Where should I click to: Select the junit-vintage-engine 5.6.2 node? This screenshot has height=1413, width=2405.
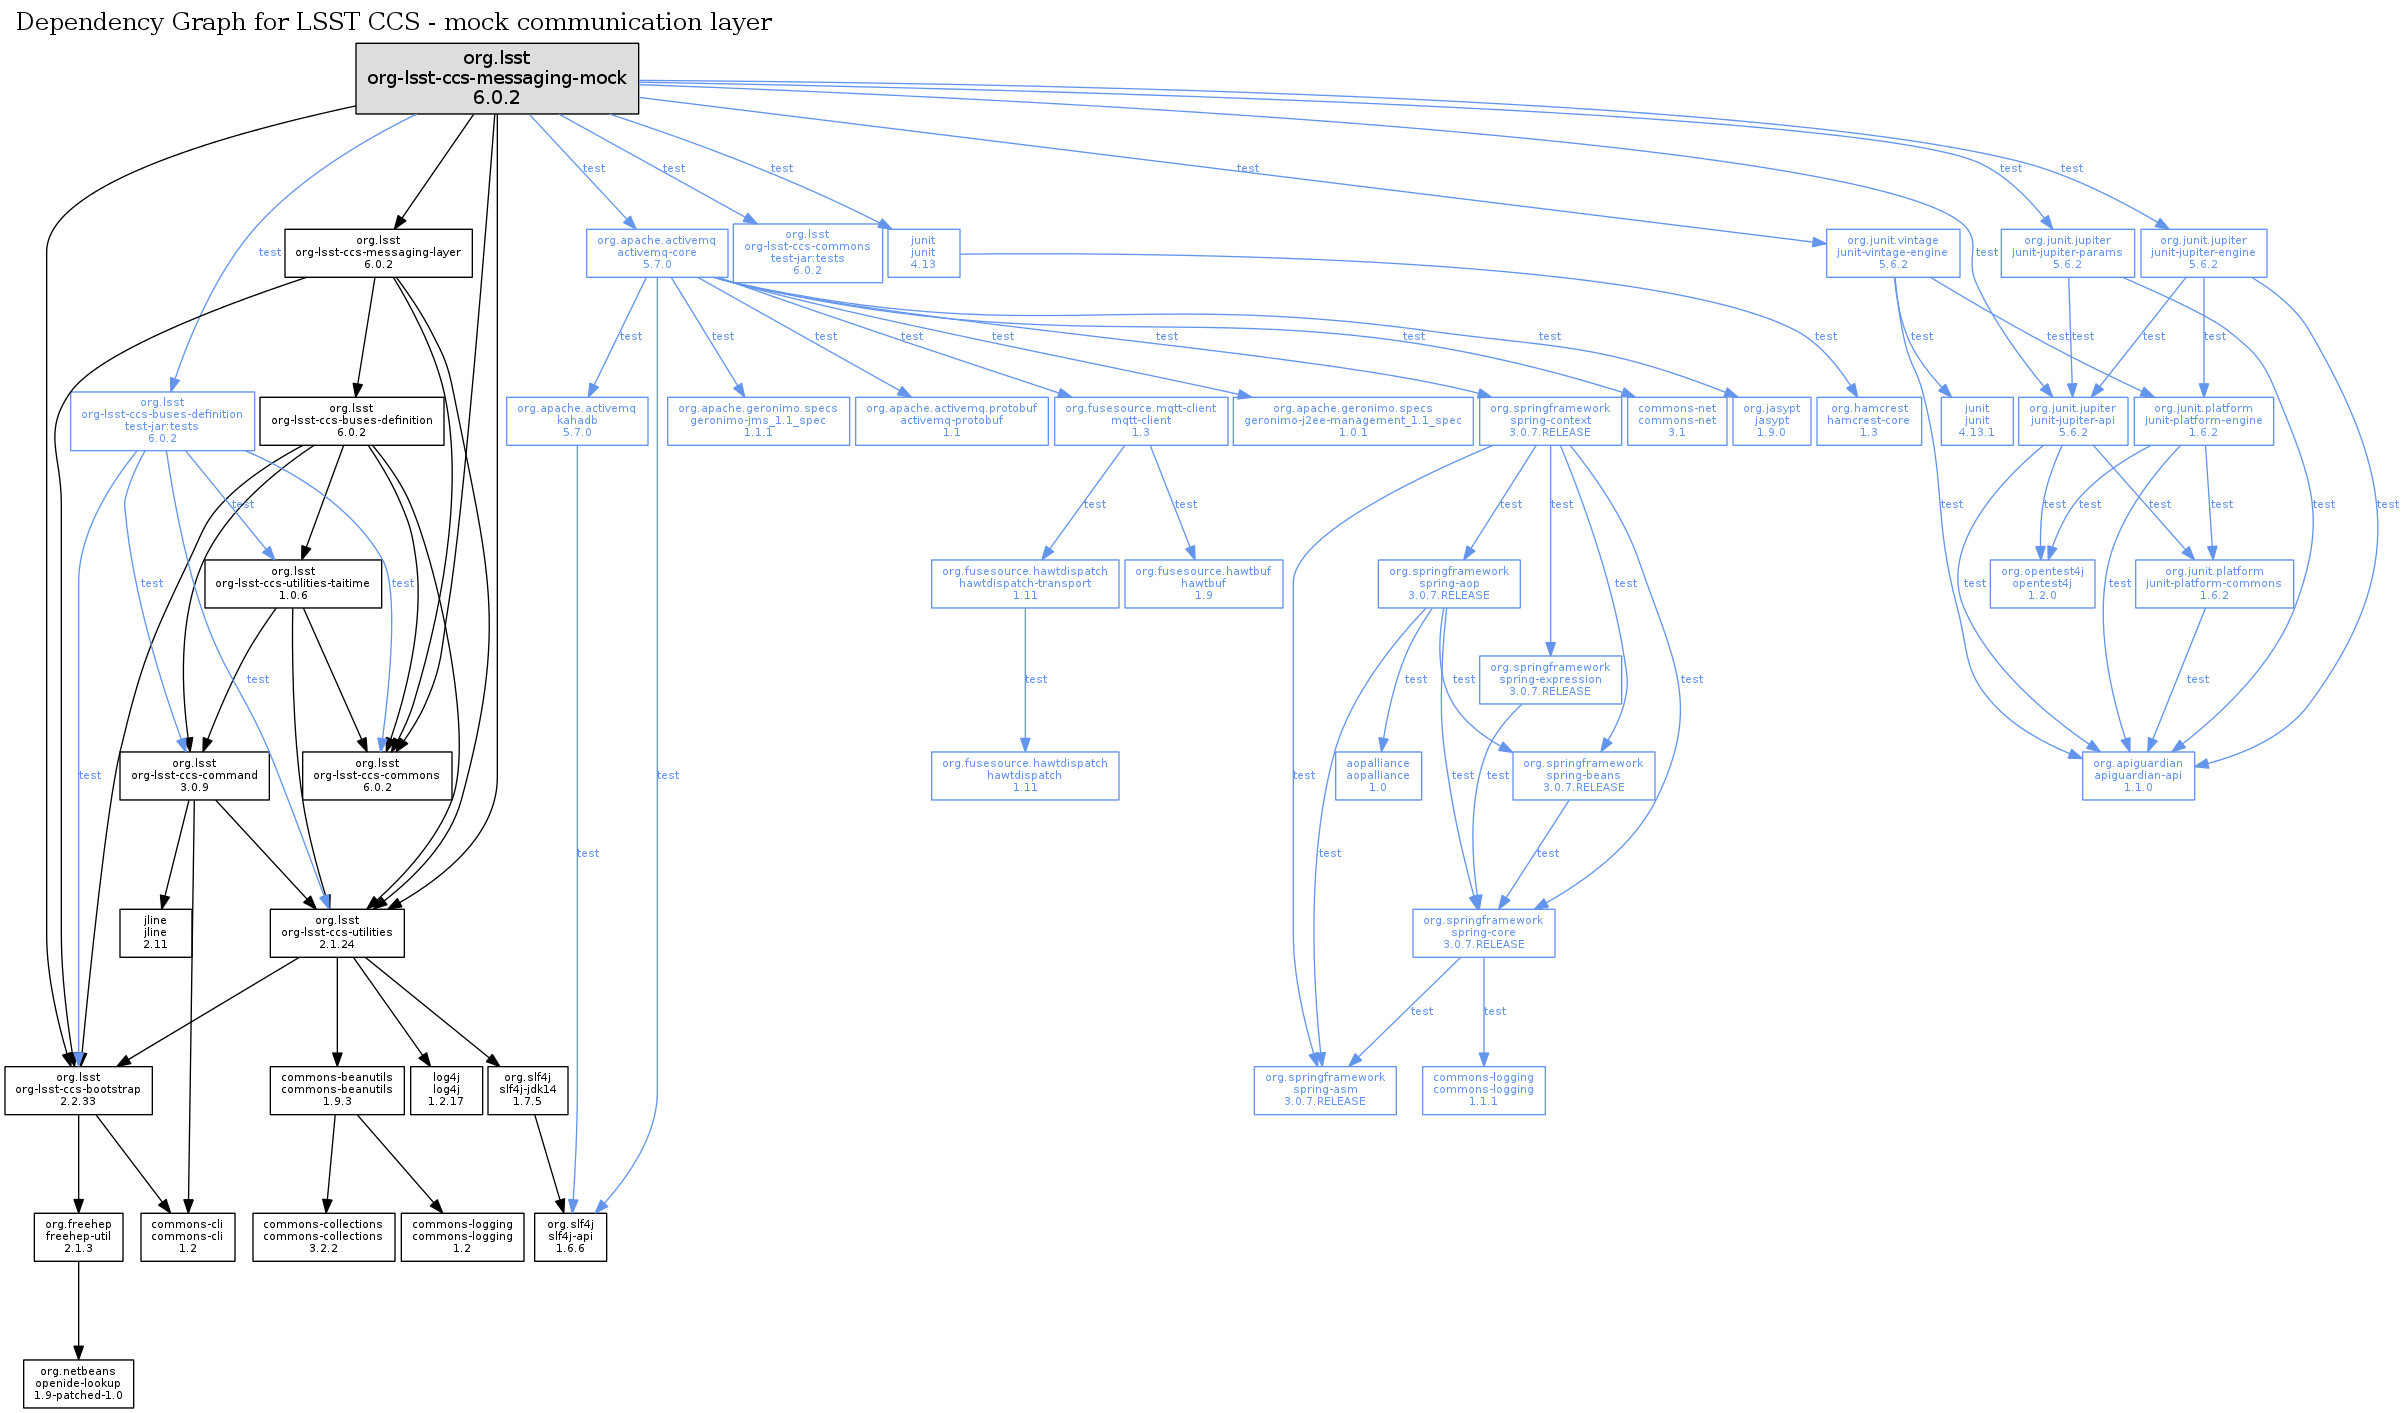pyautogui.click(x=1892, y=253)
